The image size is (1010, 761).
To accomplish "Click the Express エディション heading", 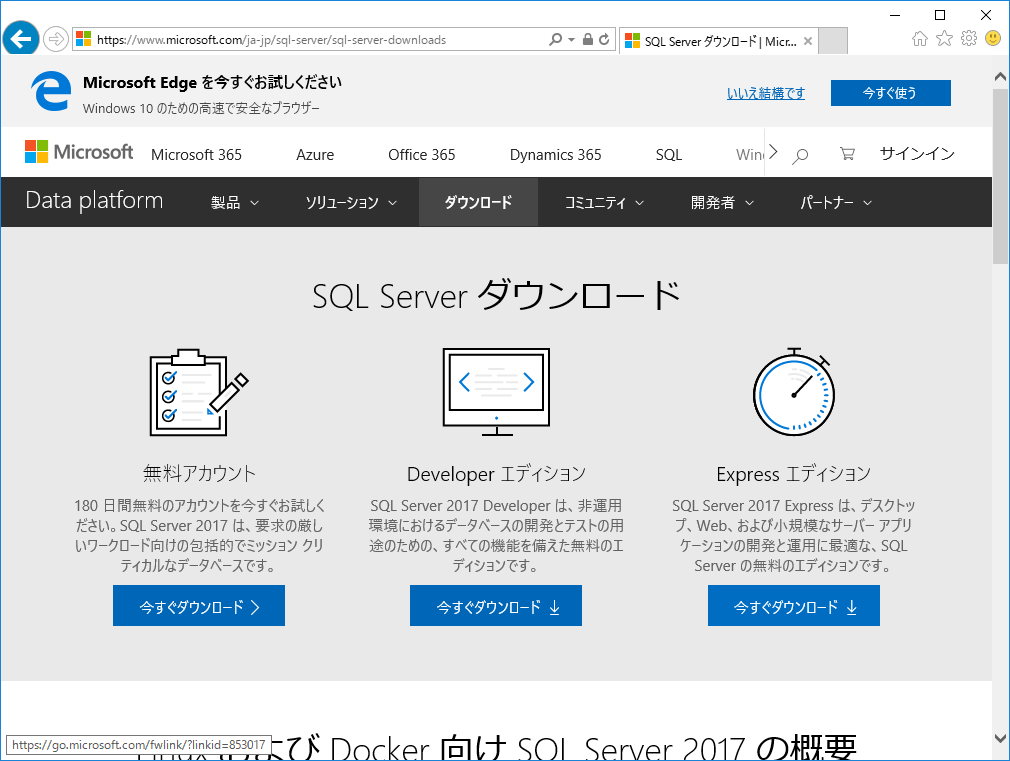I will 794,474.
